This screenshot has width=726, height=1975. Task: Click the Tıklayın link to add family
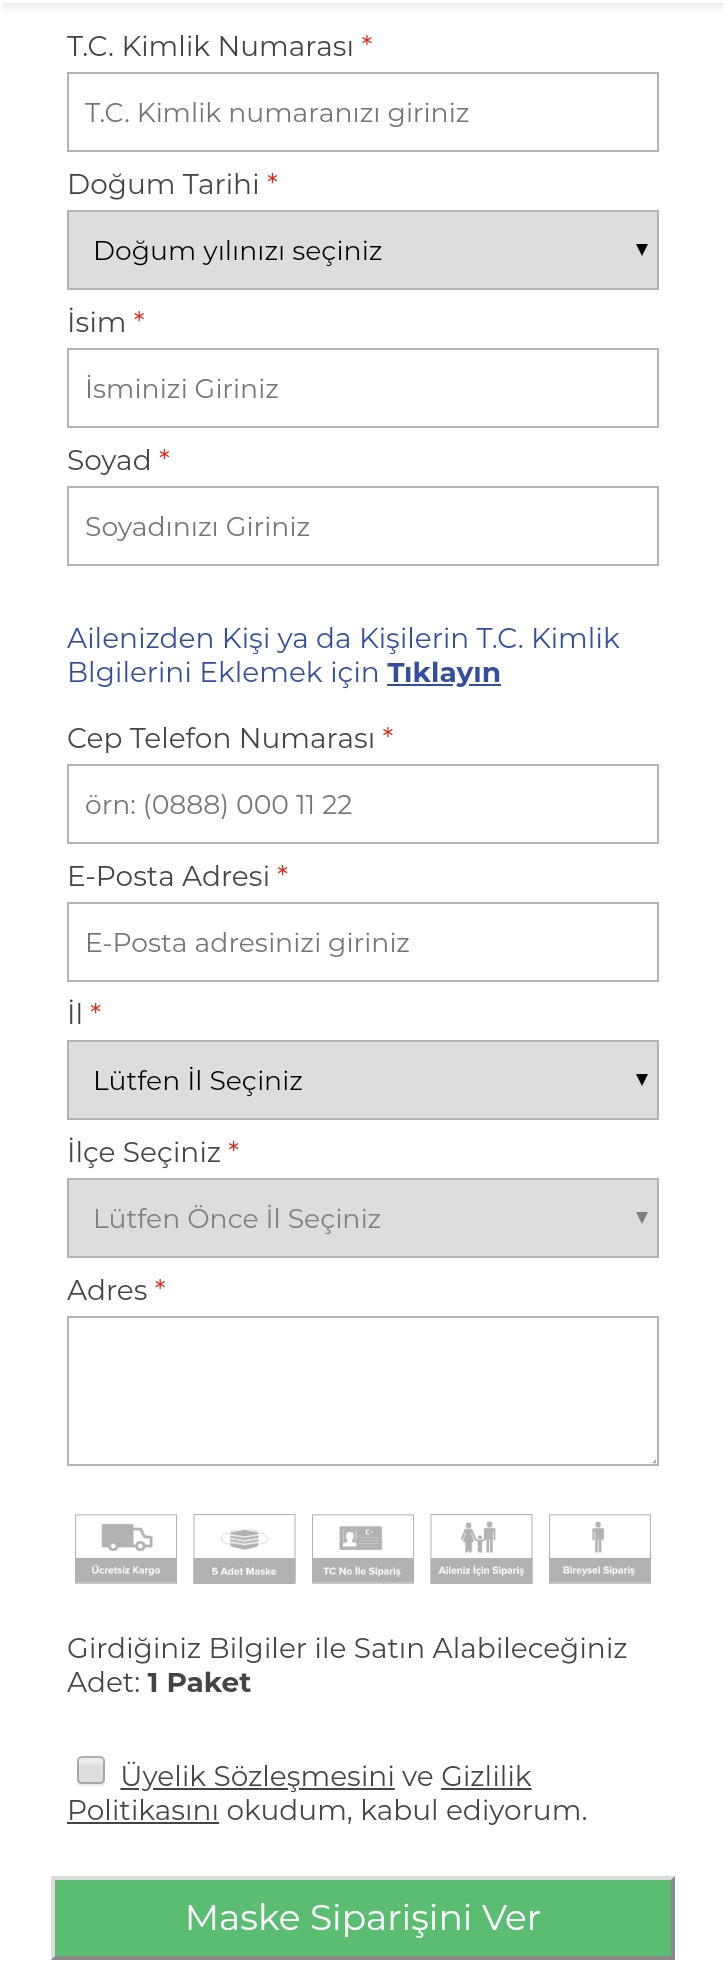pyautogui.click(x=443, y=673)
